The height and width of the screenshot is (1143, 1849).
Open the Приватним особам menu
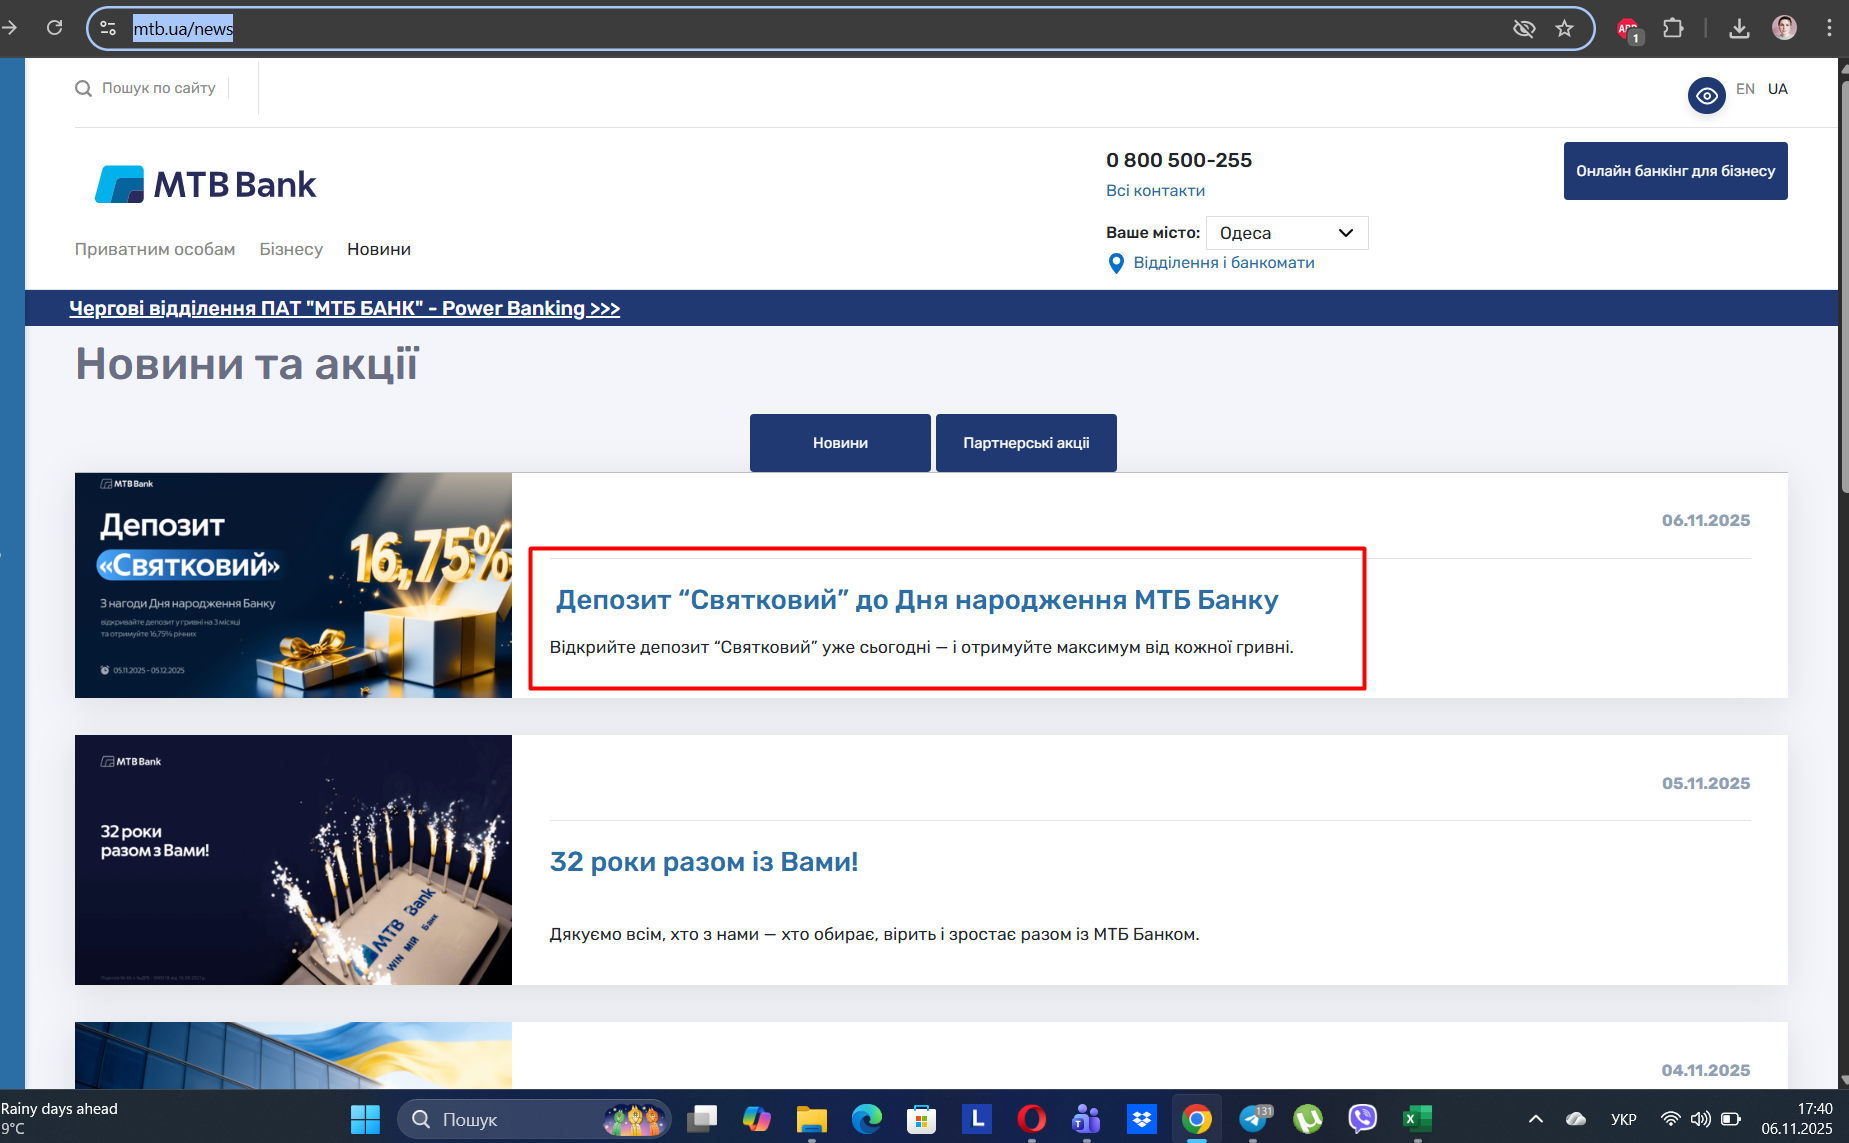155,249
